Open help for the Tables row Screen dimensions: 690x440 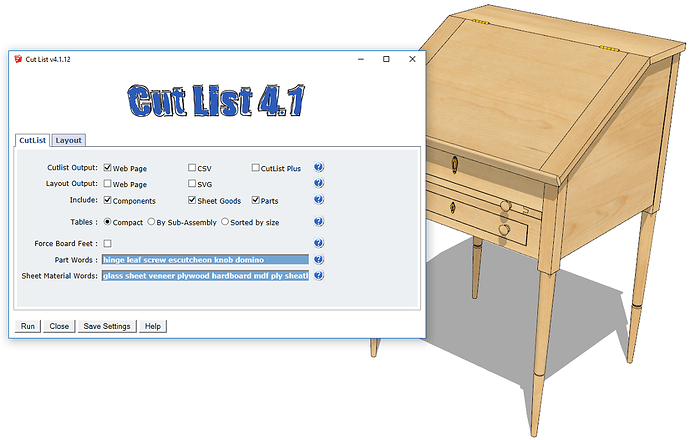click(x=319, y=221)
